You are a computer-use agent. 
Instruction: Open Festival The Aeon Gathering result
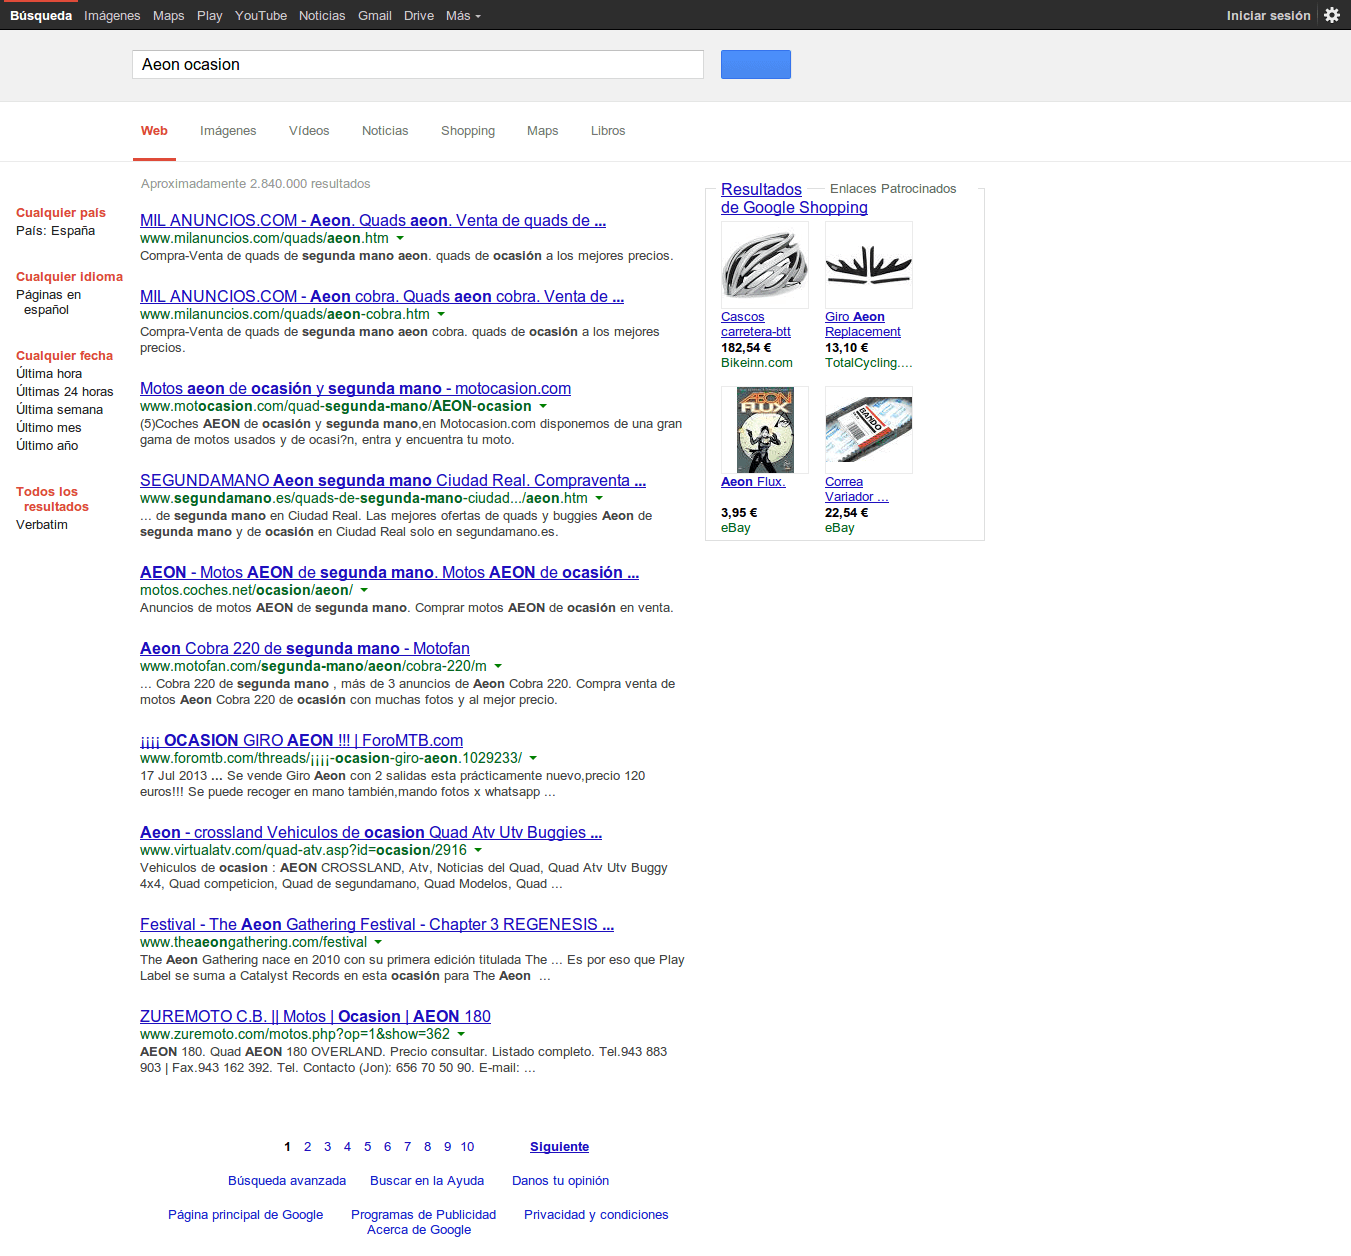[377, 924]
